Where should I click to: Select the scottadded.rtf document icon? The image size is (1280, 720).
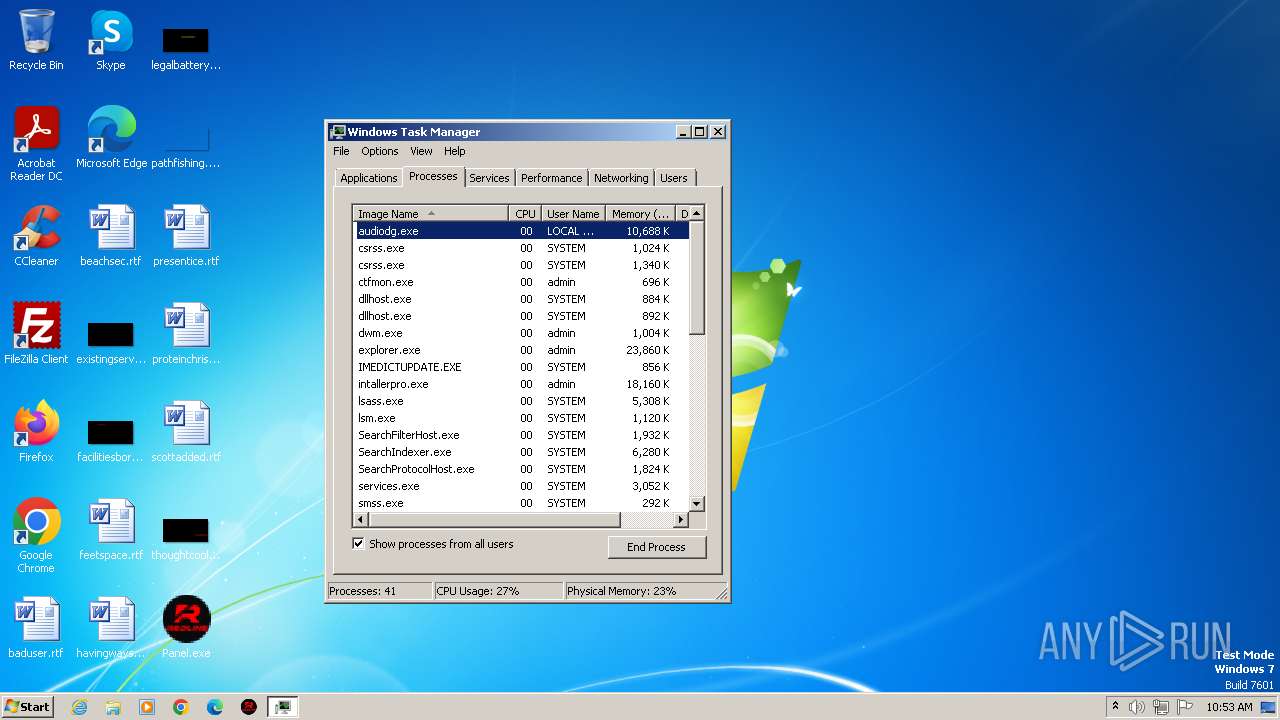(186, 432)
